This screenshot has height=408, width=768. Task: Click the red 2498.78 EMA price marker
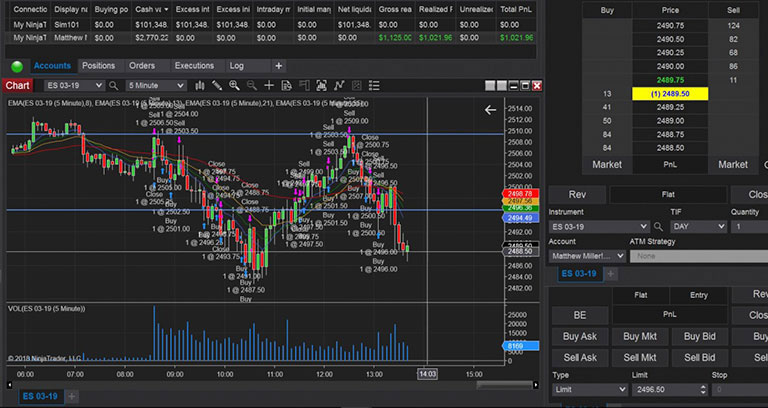pos(521,194)
